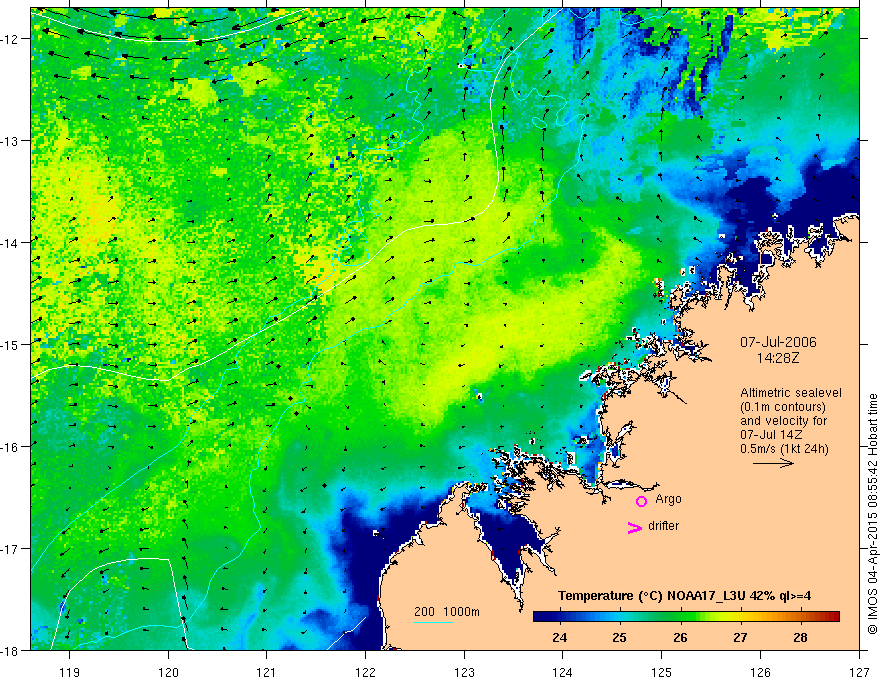This screenshot has width=880, height=680.
Task: Click the red end of the colorbar
Action: (834, 616)
